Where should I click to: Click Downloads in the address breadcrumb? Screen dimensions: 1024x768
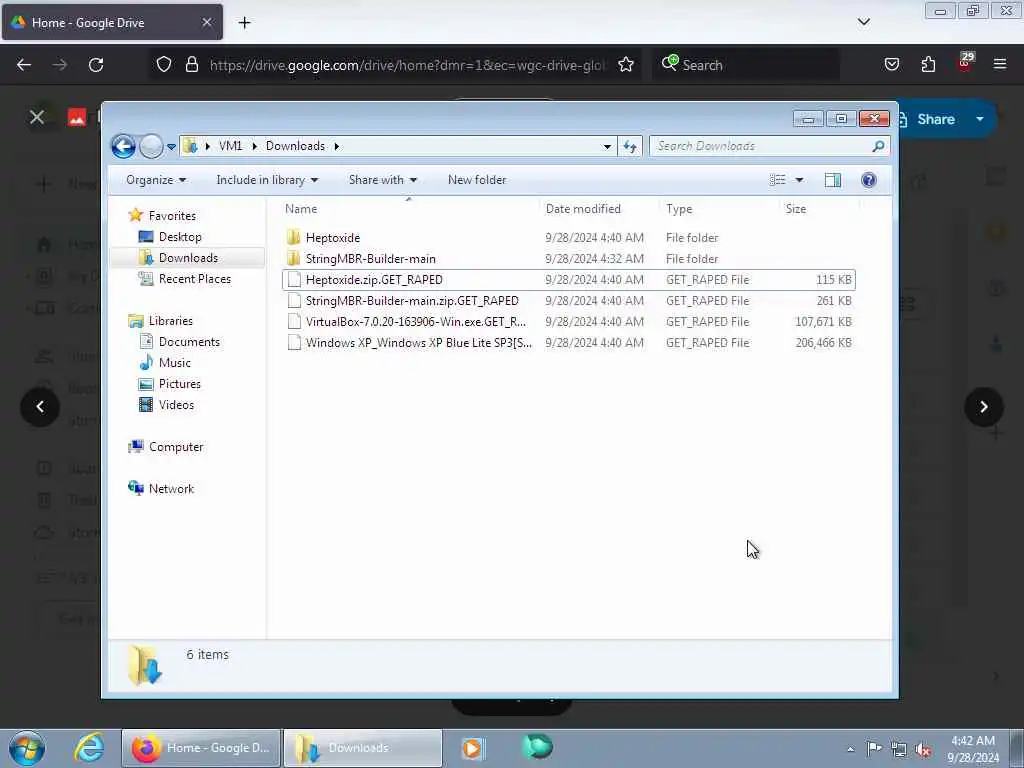click(295, 146)
